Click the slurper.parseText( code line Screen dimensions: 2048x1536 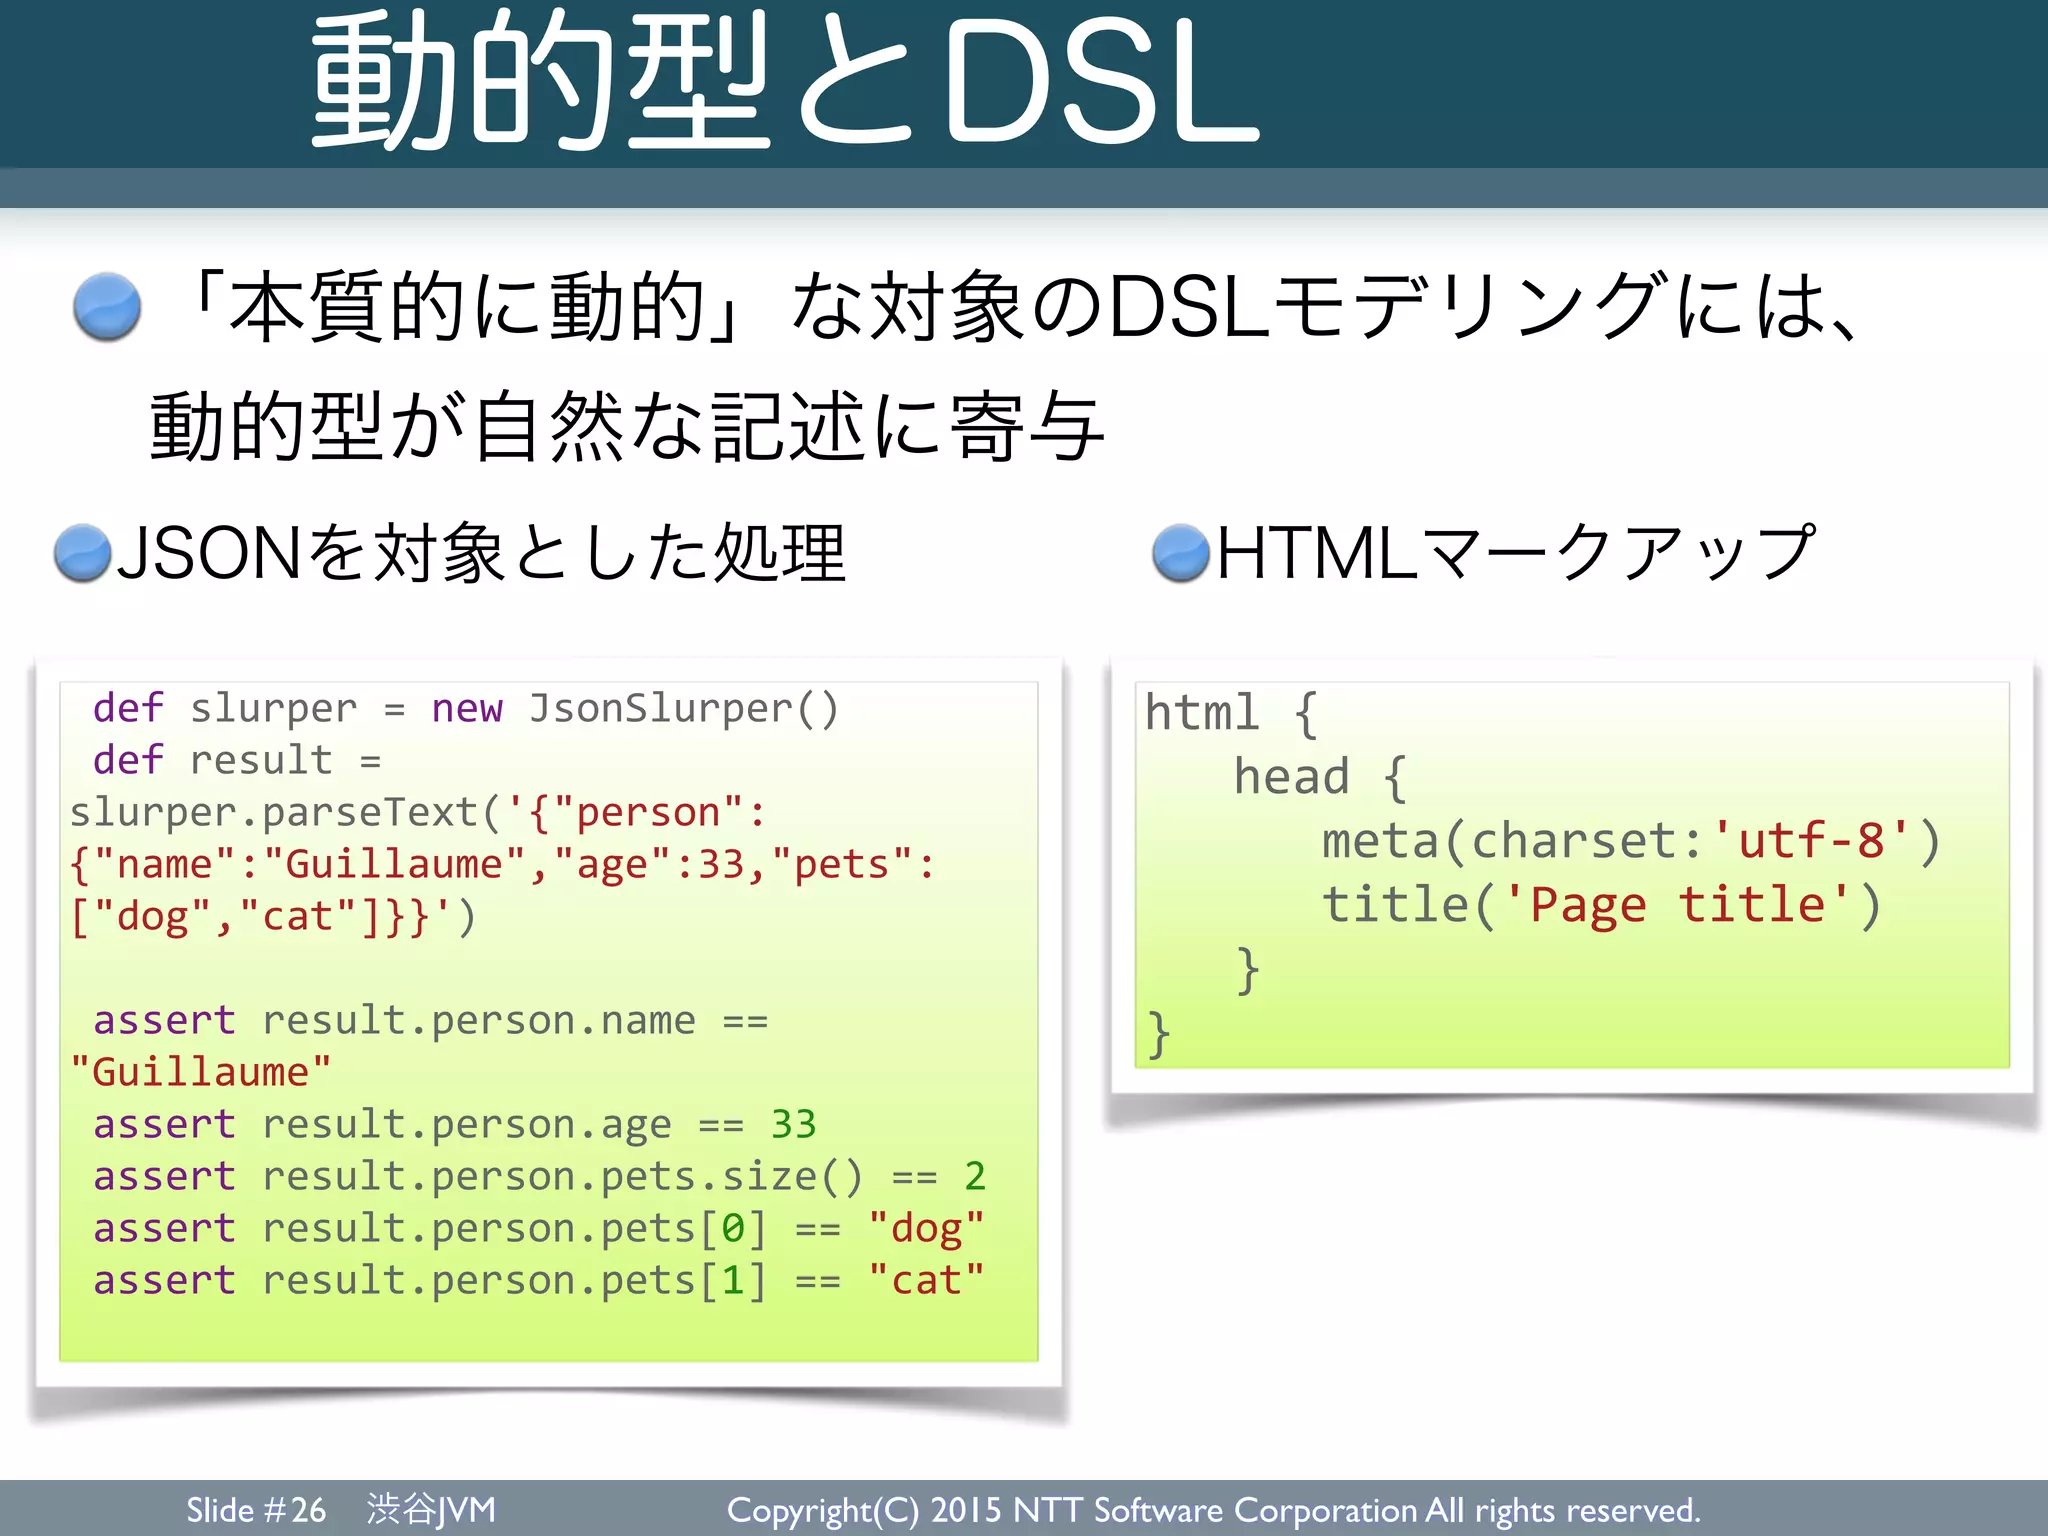tap(417, 812)
